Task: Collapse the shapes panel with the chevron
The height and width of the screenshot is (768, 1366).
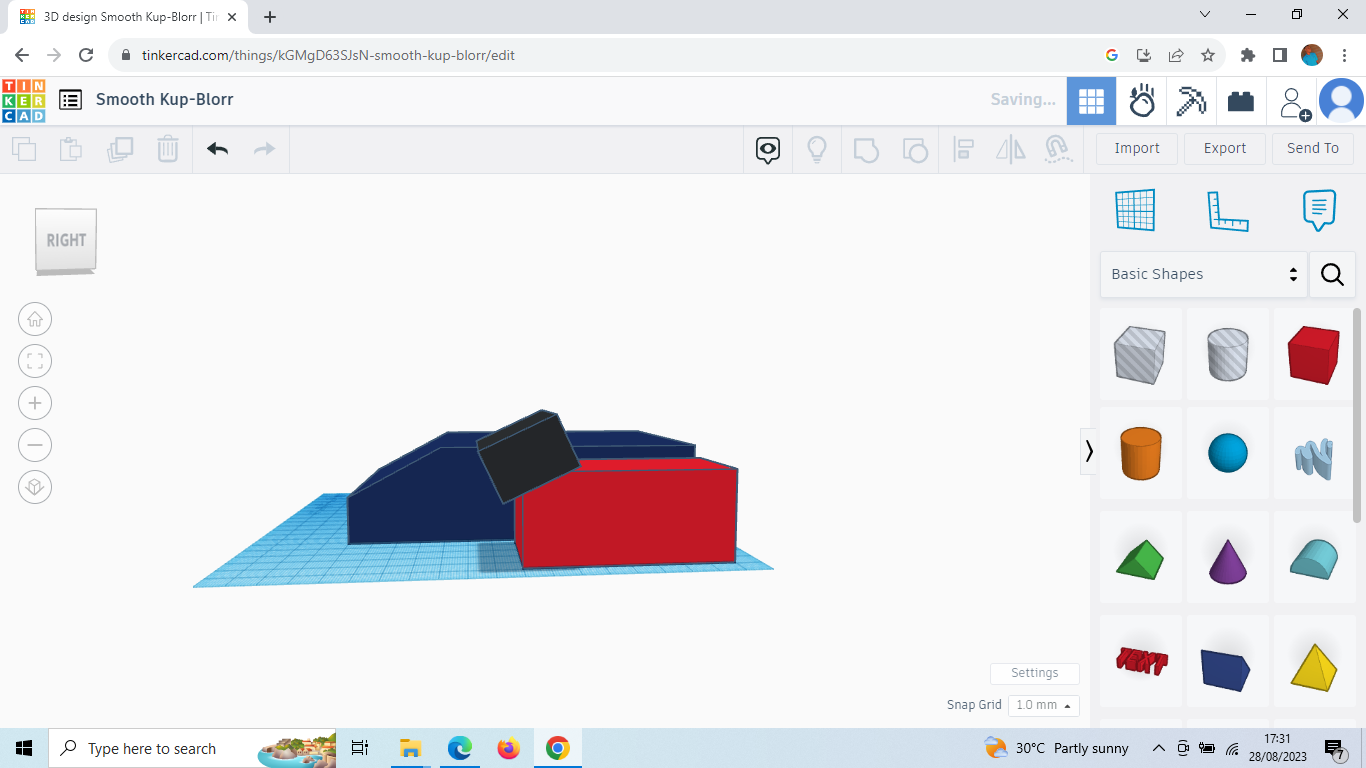Action: [x=1088, y=451]
